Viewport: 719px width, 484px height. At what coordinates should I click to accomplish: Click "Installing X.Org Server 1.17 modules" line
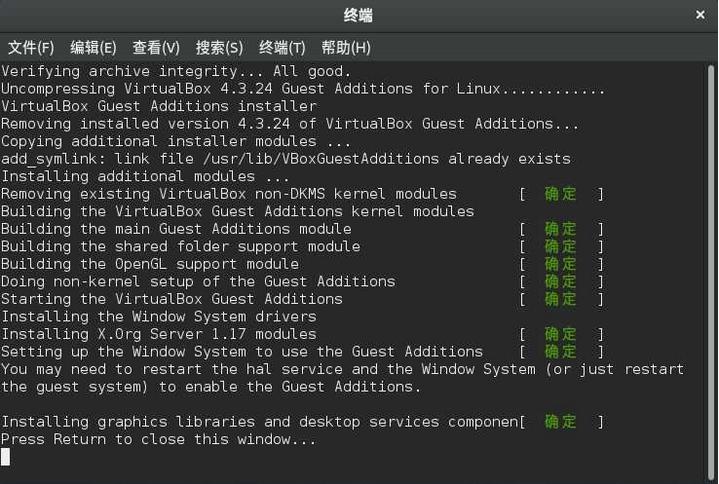pyautogui.click(x=159, y=334)
